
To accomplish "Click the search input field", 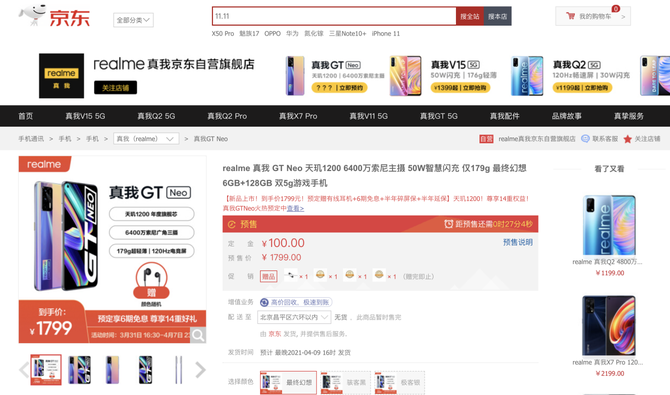I will tap(334, 16).
